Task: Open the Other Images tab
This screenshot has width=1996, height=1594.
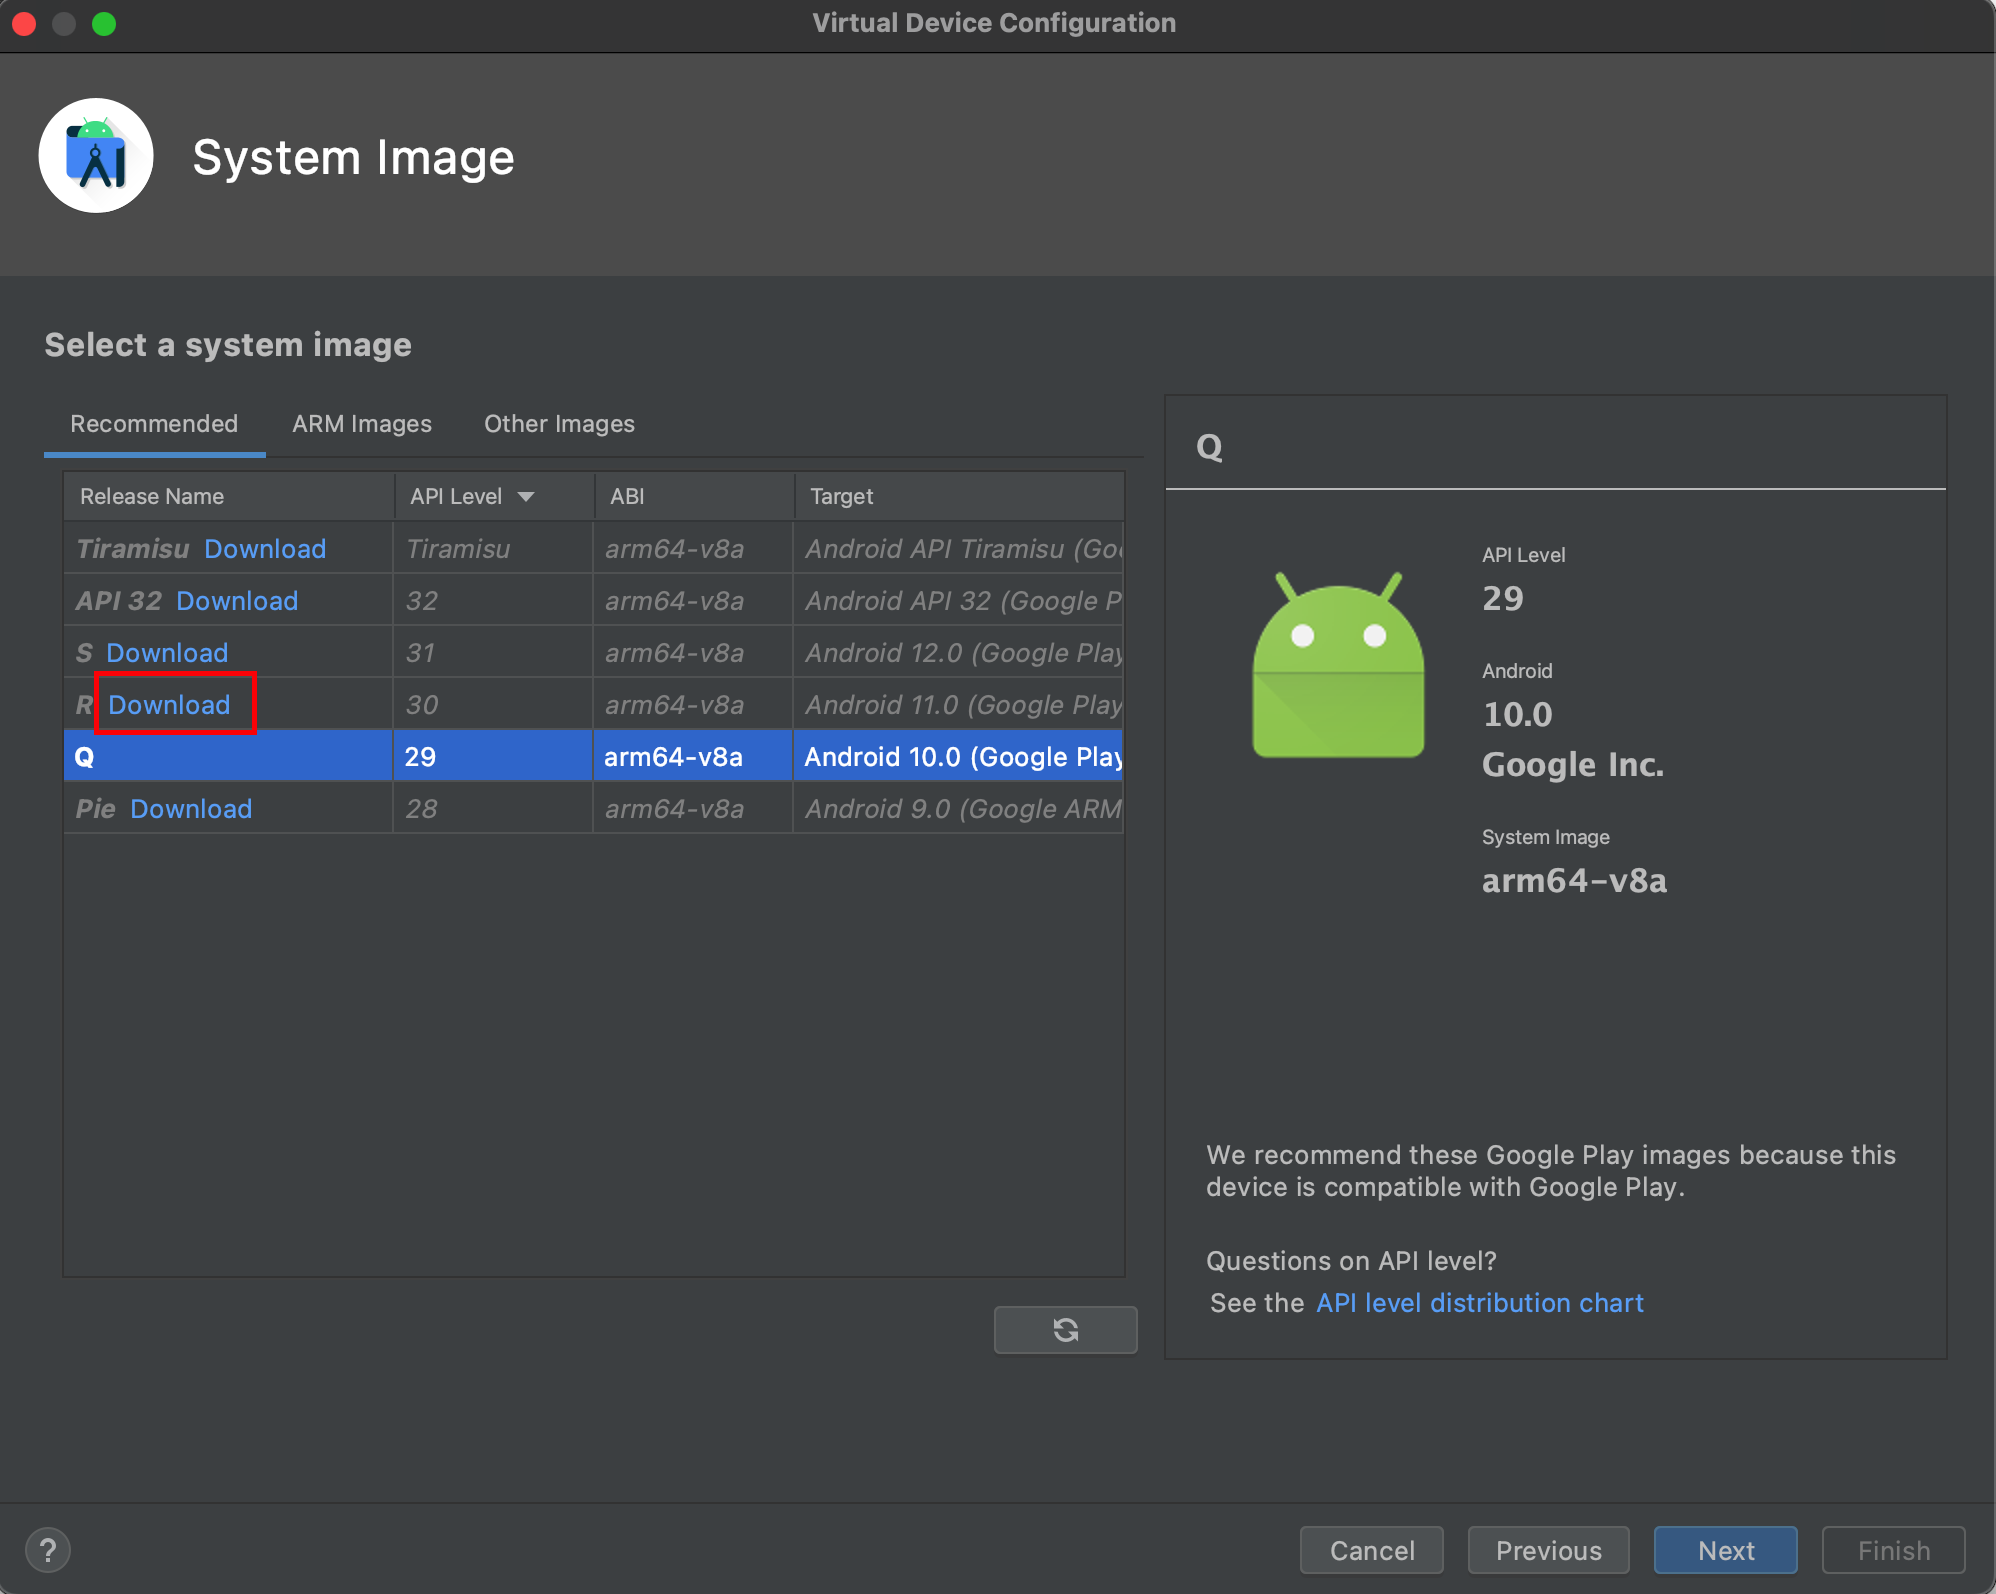Action: [559, 424]
